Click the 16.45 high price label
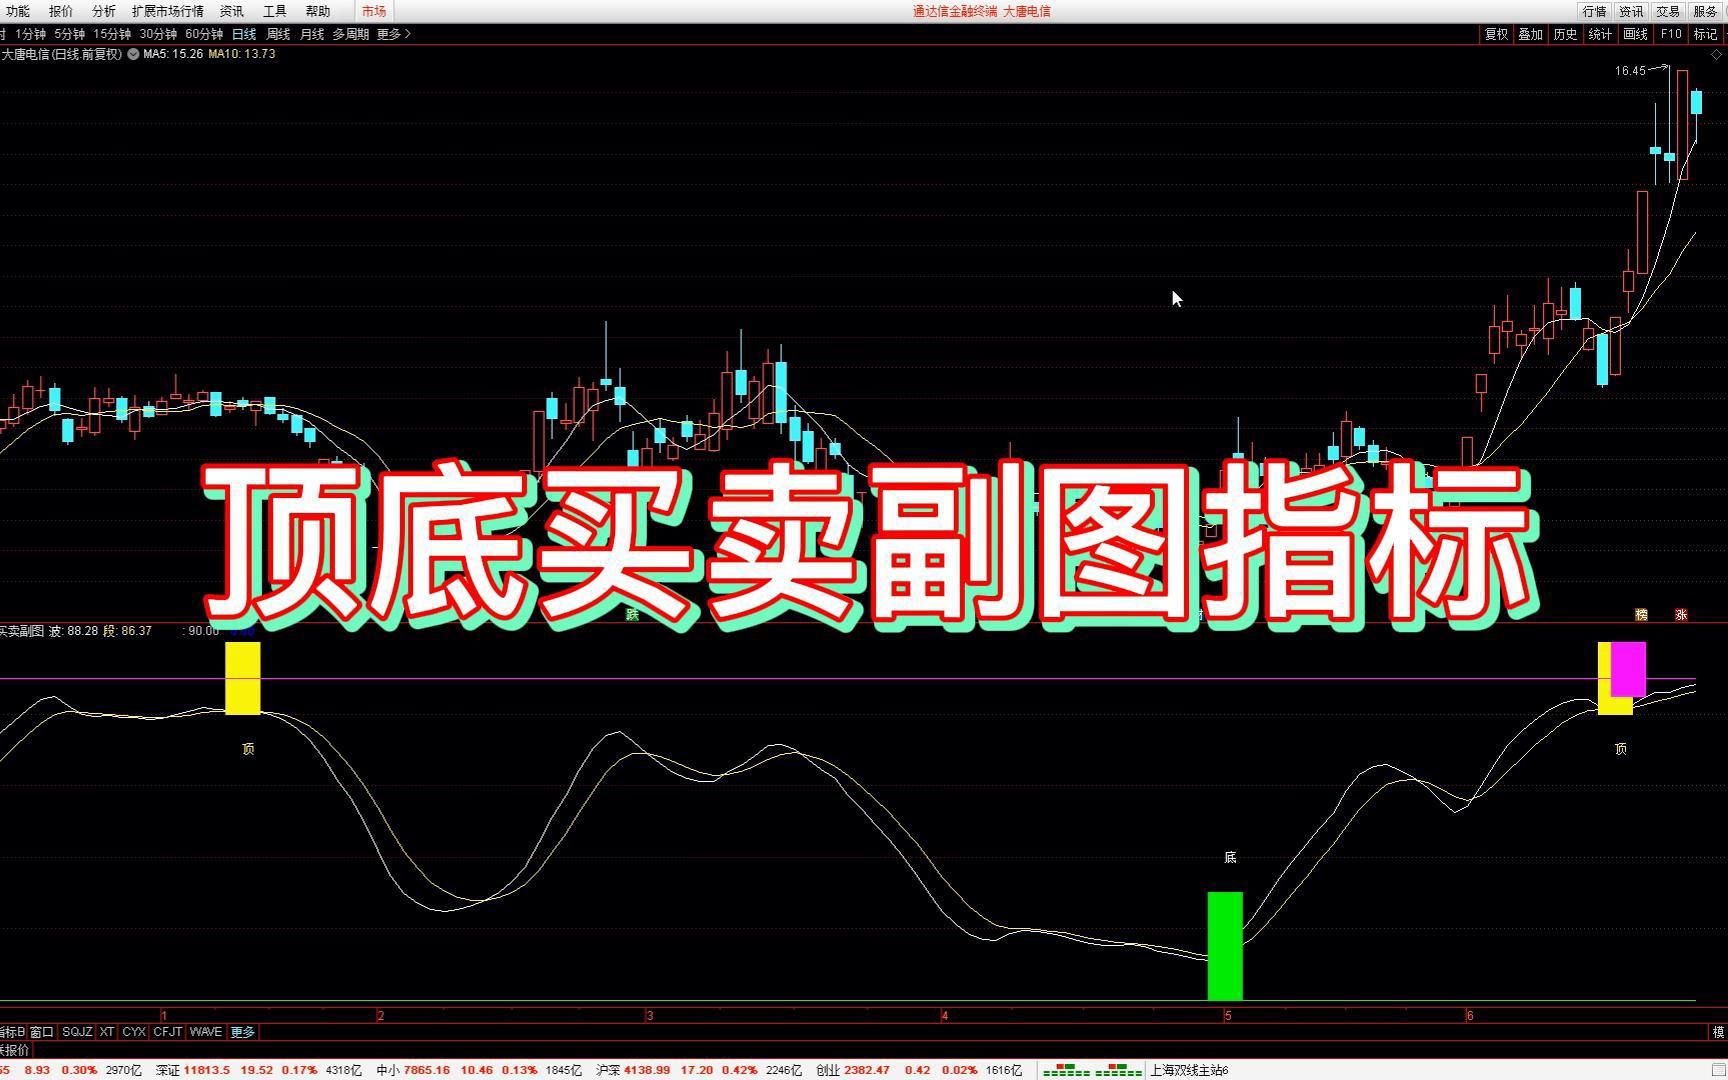The height and width of the screenshot is (1080, 1728). pos(1630,71)
